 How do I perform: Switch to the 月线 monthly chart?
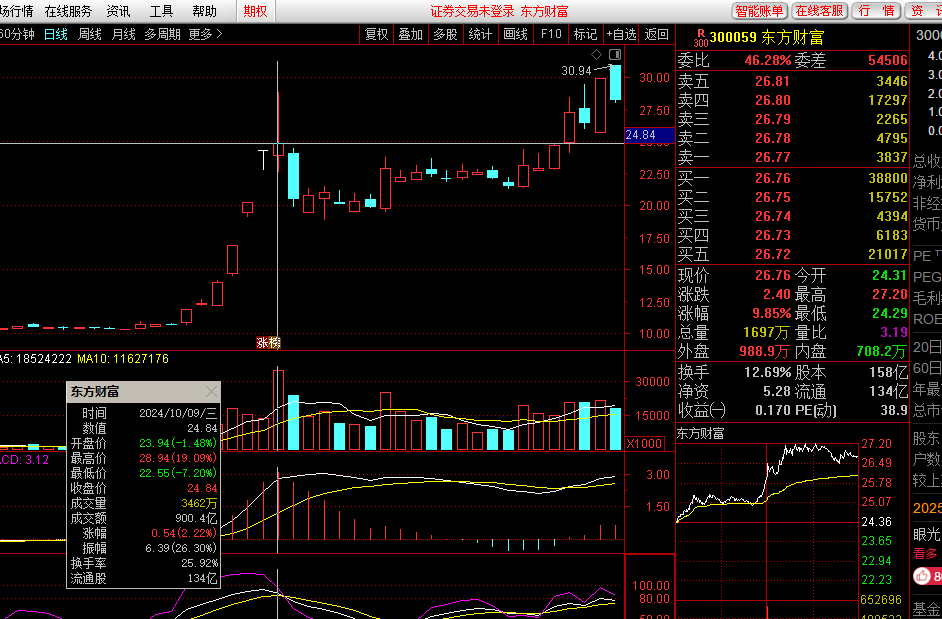click(123, 35)
